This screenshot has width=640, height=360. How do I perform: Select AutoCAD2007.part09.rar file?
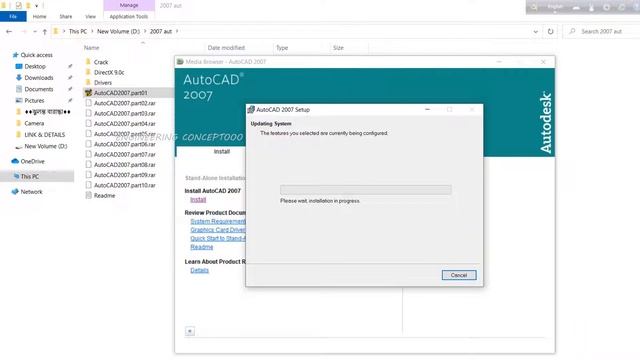(x=124, y=175)
